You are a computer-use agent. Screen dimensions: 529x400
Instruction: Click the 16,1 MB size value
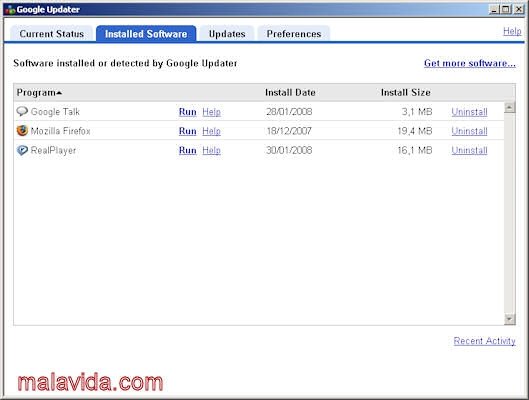(415, 150)
